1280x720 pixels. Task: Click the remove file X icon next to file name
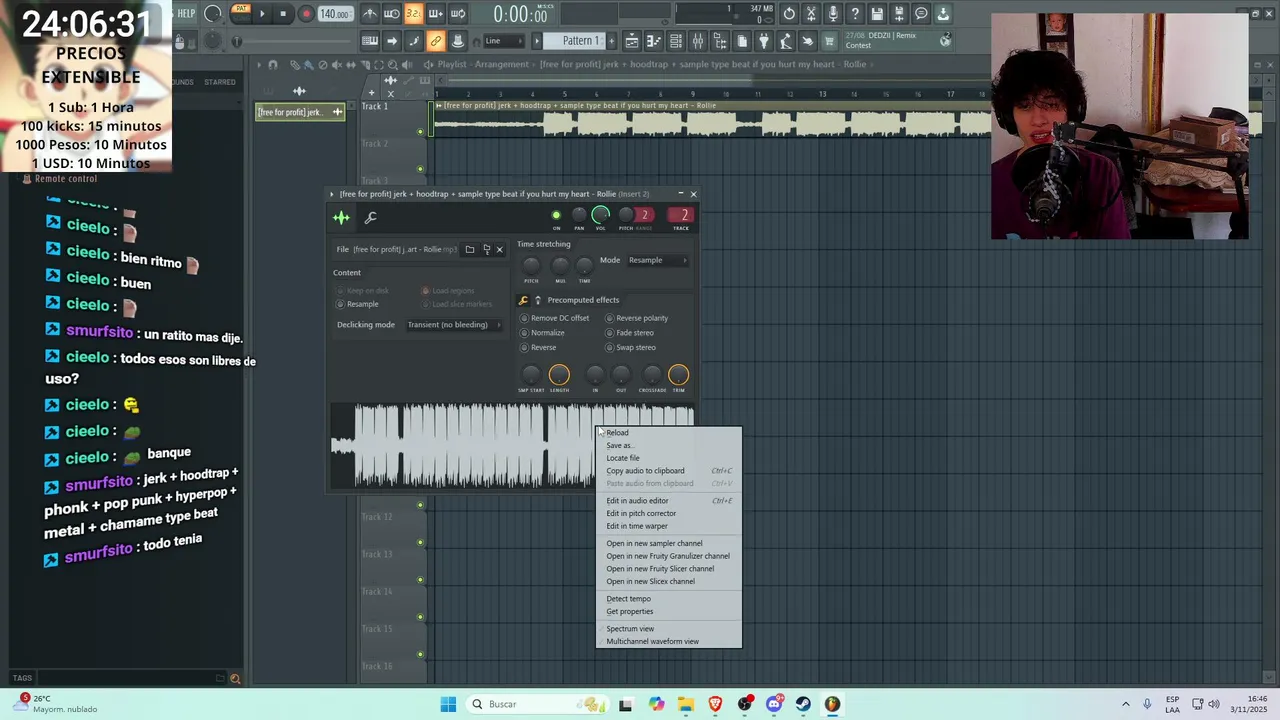pyautogui.click(x=500, y=249)
